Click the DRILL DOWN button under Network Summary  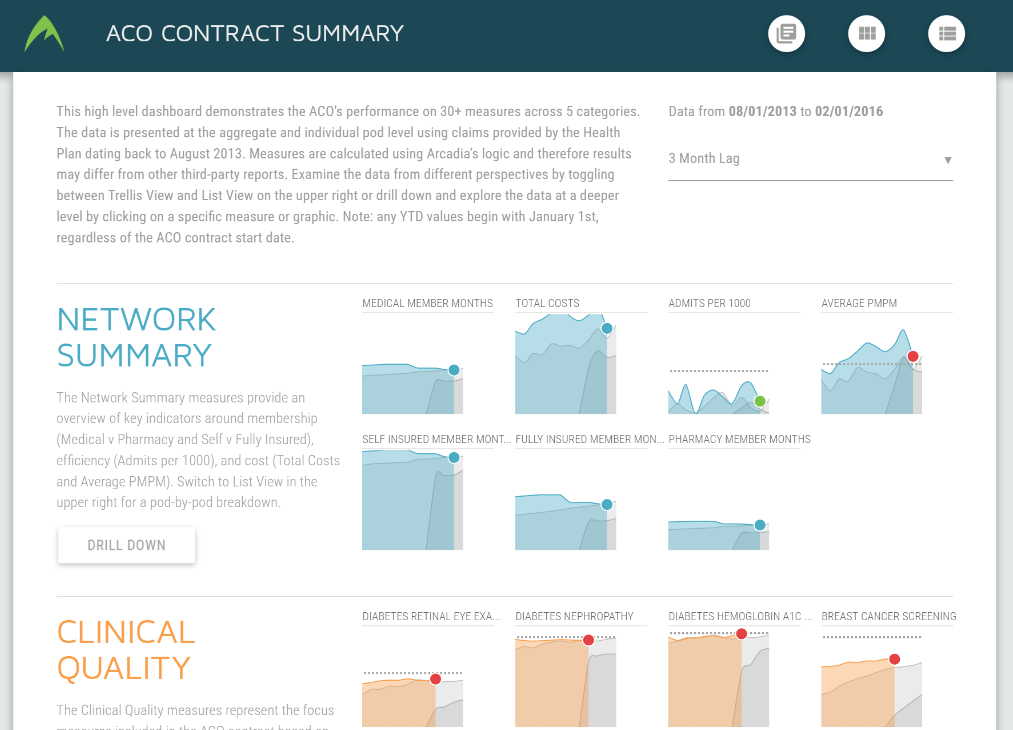coord(126,545)
